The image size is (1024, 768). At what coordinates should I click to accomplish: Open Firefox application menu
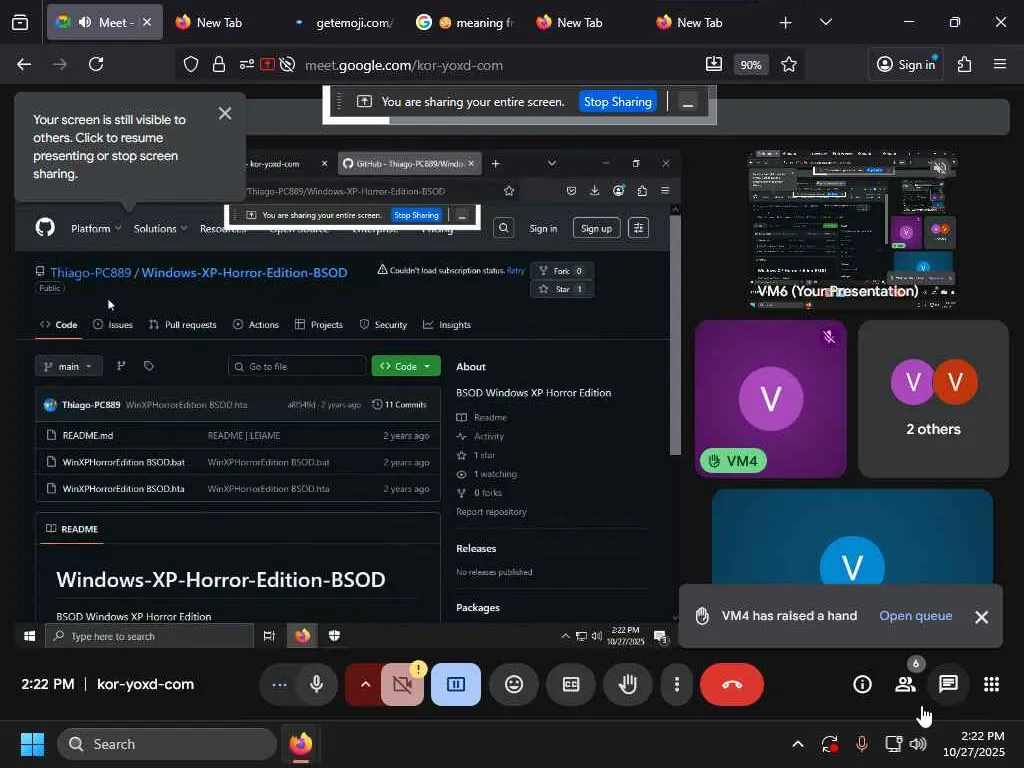pos(1000,64)
